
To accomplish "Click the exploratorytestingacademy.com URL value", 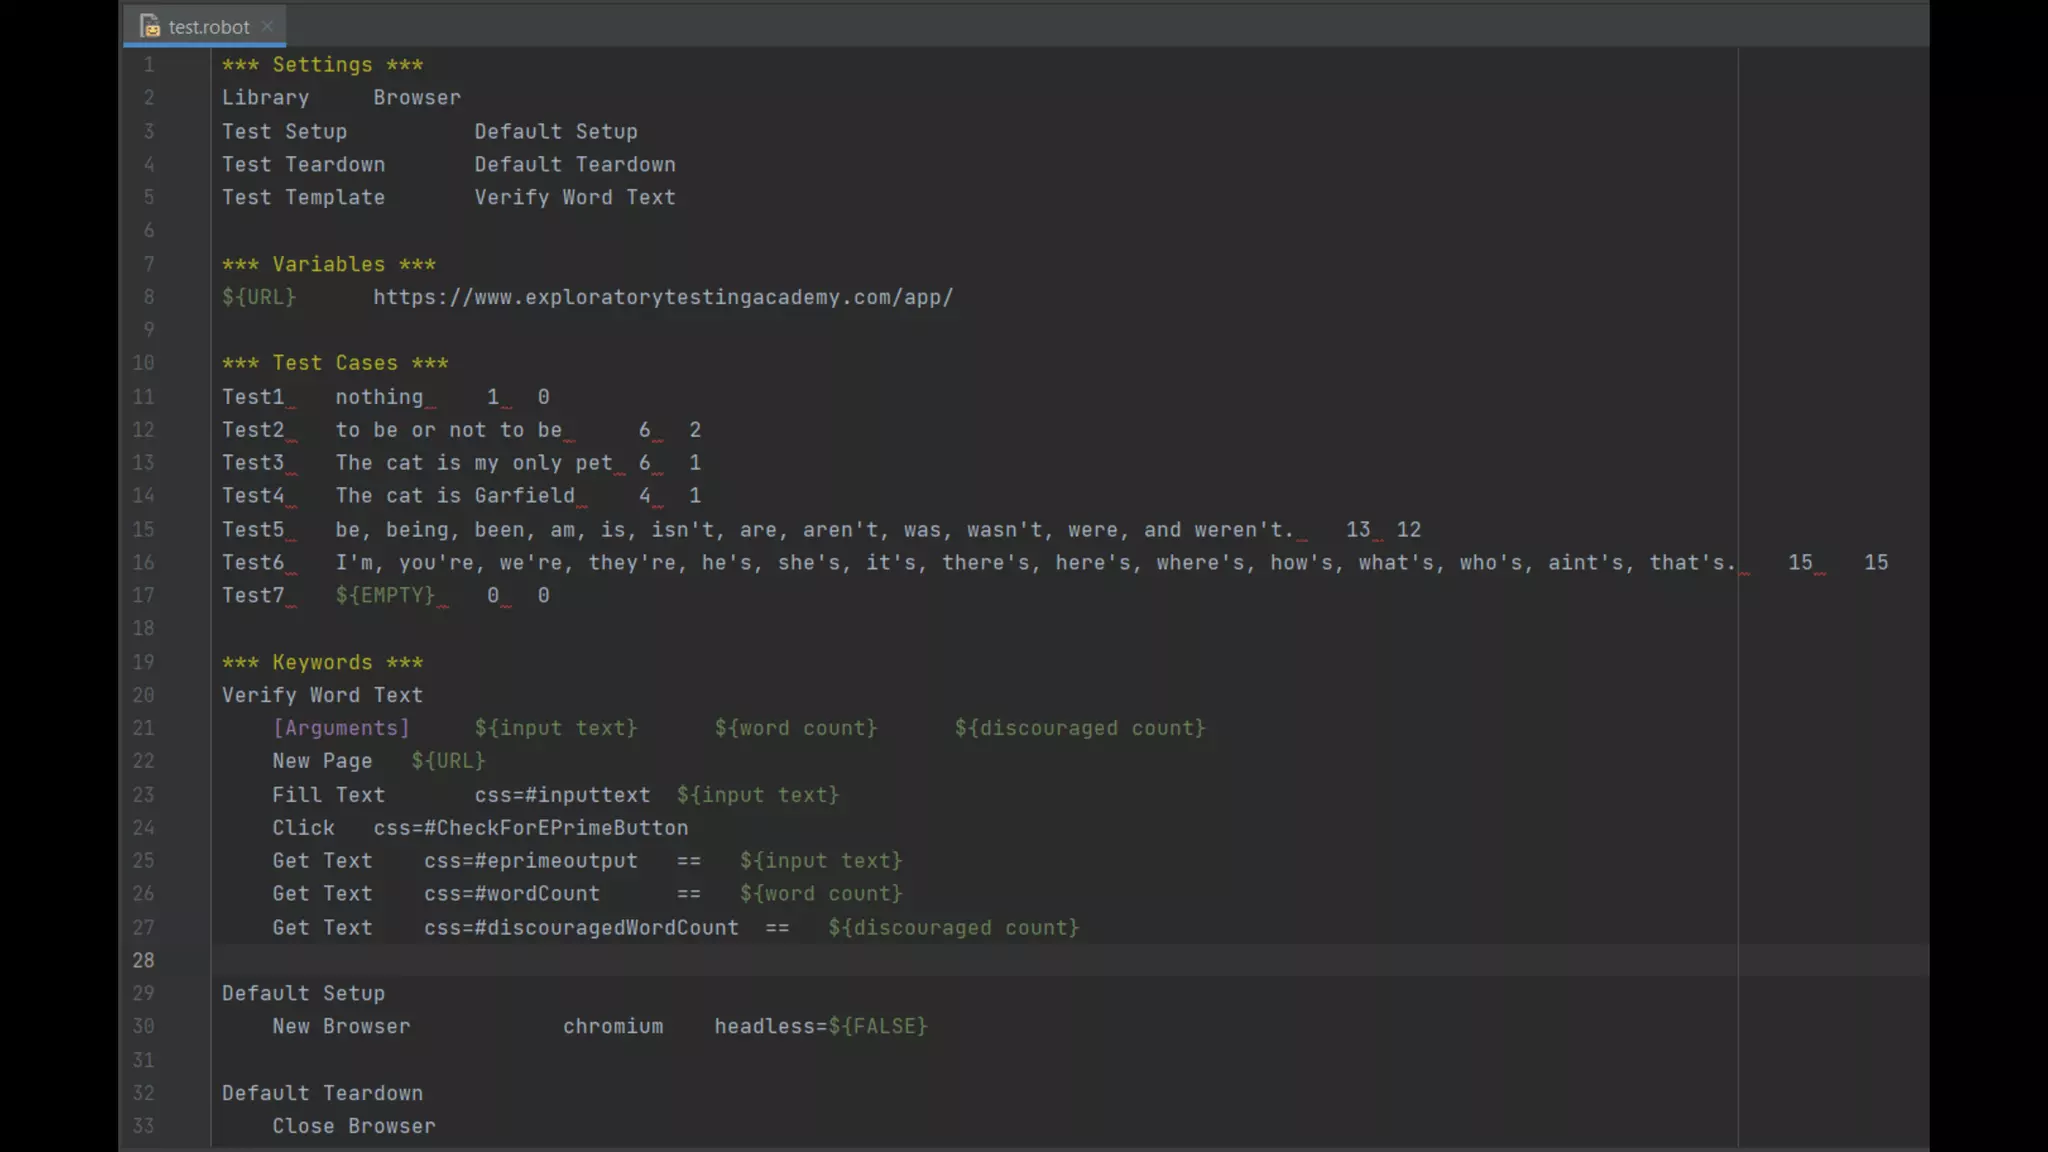I will pyautogui.click(x=663, y=297).
